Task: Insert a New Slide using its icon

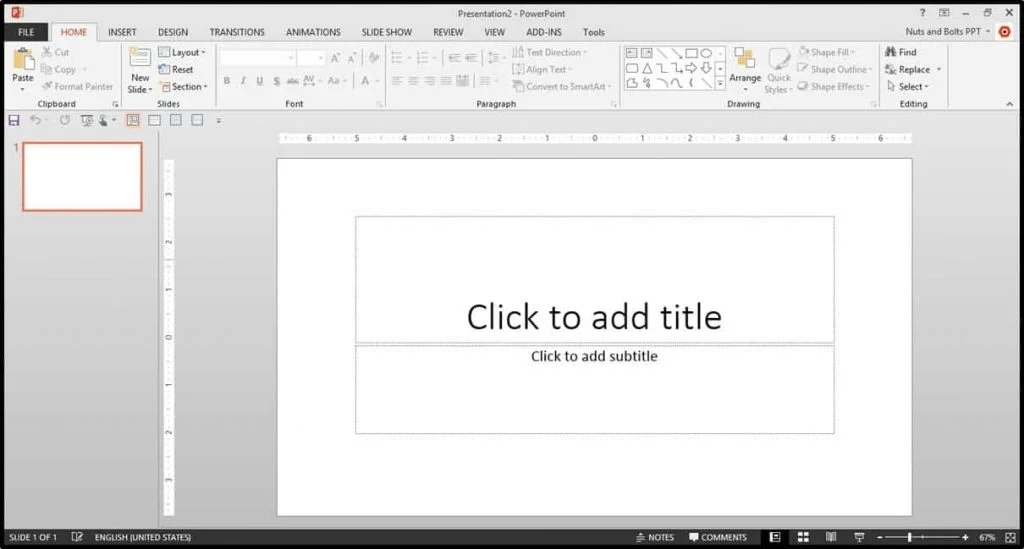Action: (x=140, y=58)
